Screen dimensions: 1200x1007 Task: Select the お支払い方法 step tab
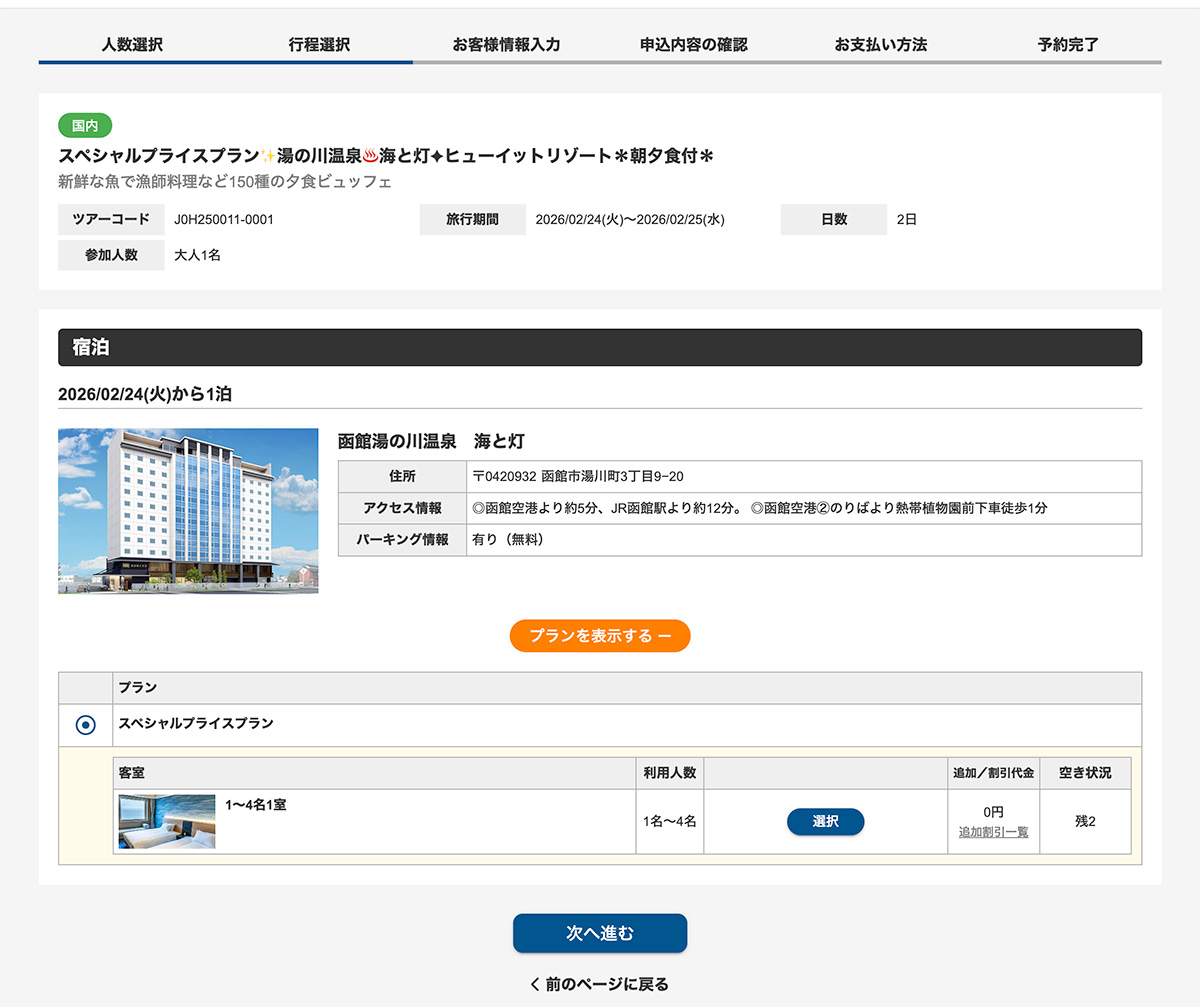point(881,45)
